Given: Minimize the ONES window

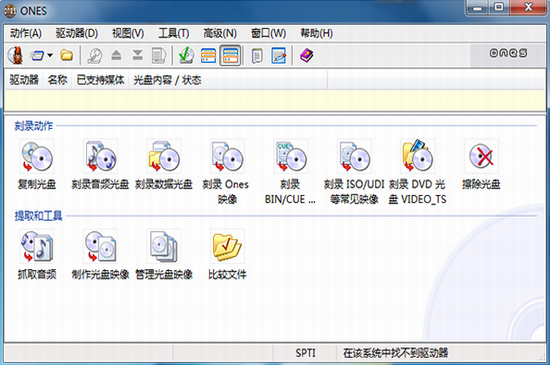Looking at the screenshot, I should point(477,8).
